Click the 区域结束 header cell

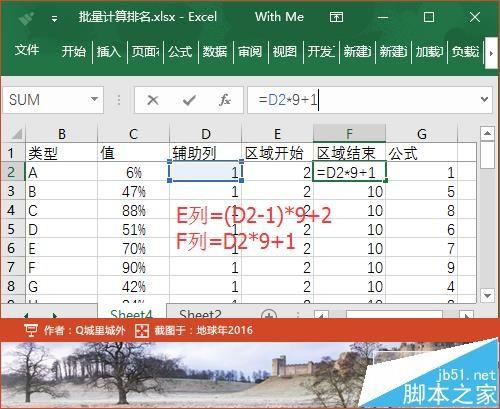[349, 153]
